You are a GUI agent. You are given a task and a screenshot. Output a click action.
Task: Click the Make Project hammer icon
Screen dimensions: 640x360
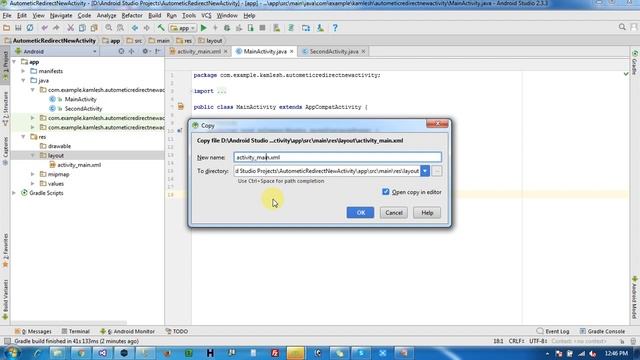[x=161, y=28]
